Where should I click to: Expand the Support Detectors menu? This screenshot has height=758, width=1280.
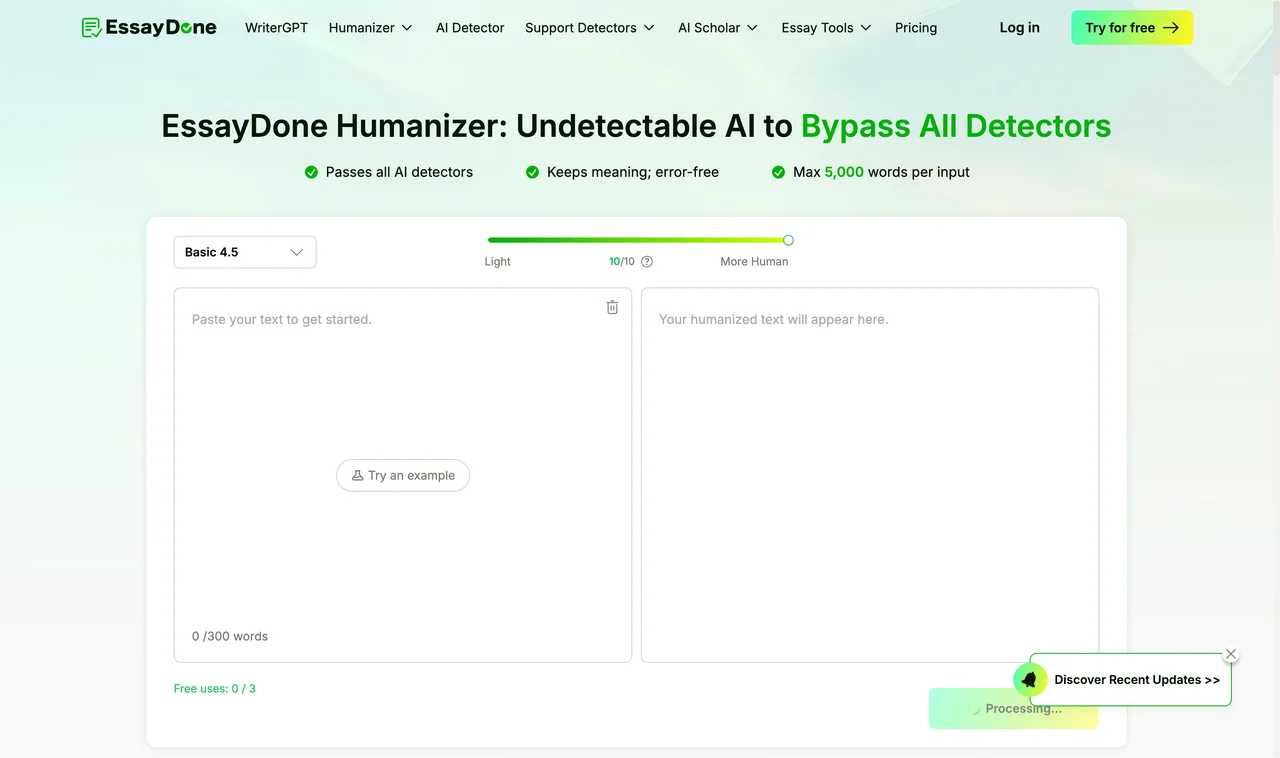tap(590, 28)
